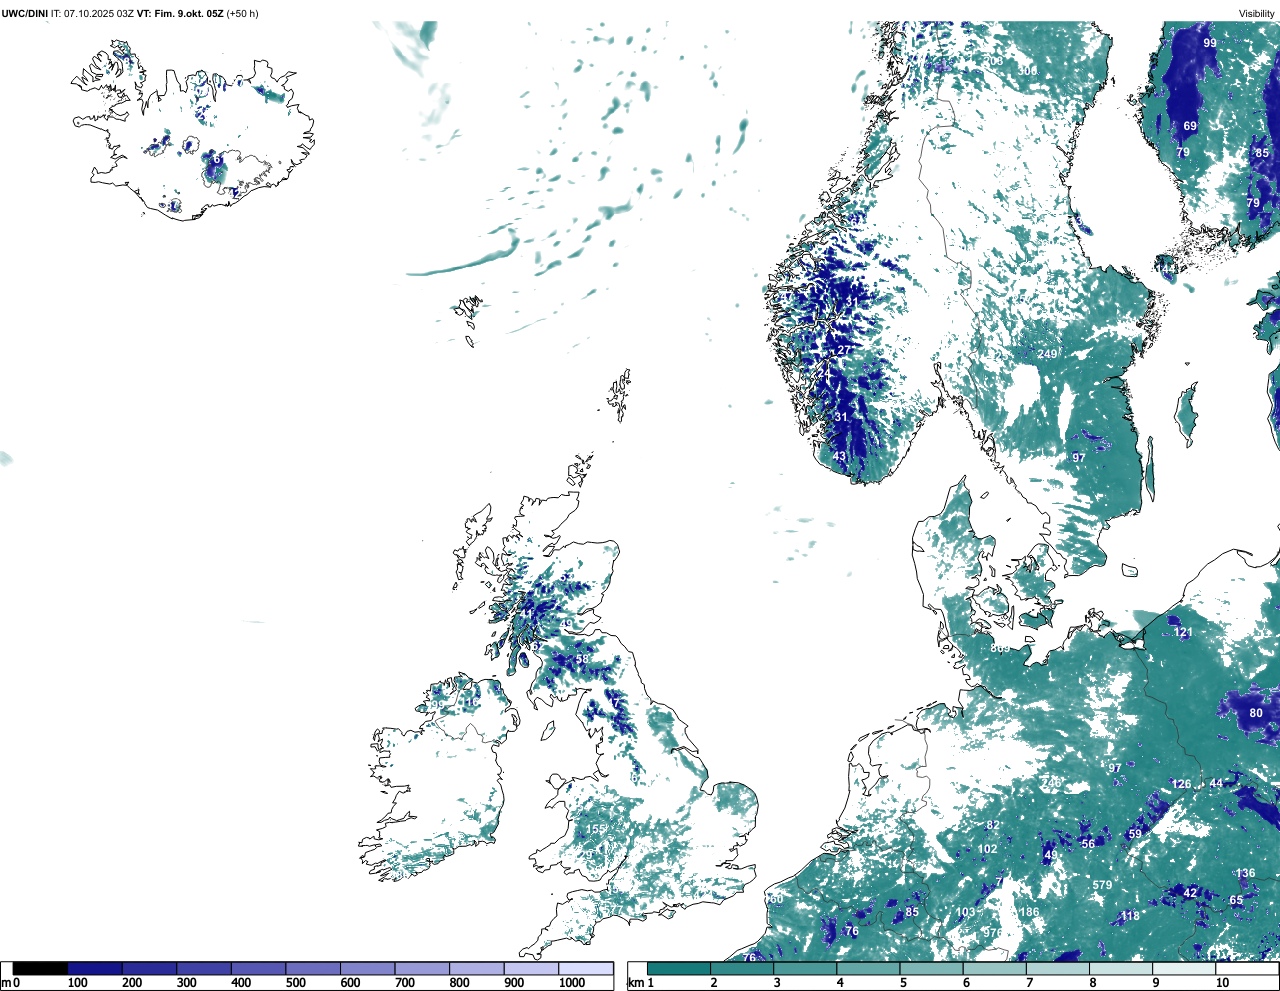
Task: Click the "42" visibility value
Action: (1190, 893)
